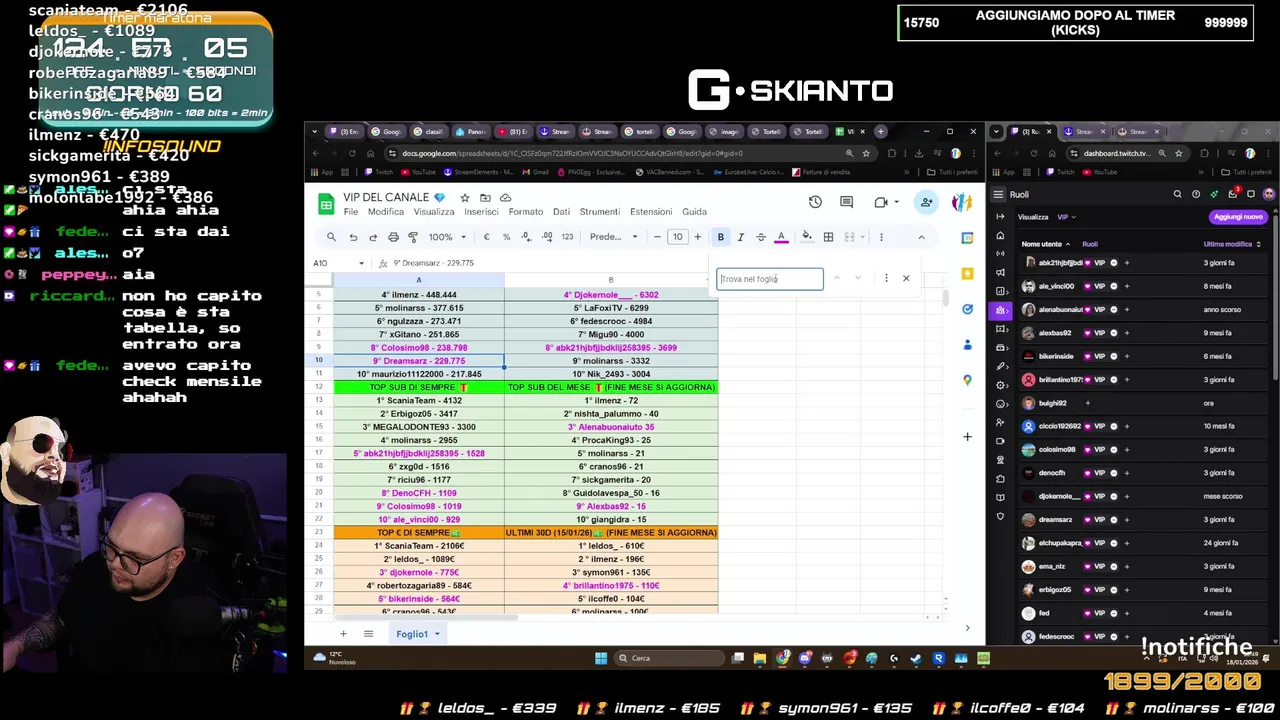
Task: Click the font size 10 field
Action: [677, 237]
